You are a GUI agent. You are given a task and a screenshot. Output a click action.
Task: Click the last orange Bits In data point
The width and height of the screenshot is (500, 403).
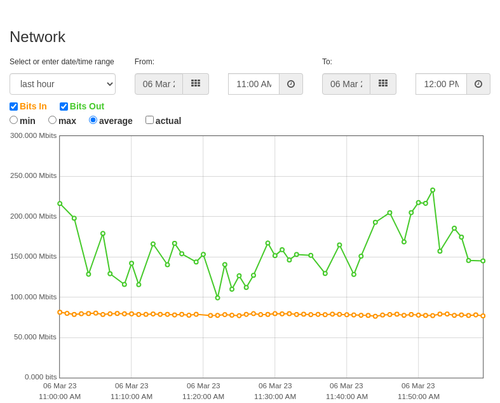[x=483, y=316]
